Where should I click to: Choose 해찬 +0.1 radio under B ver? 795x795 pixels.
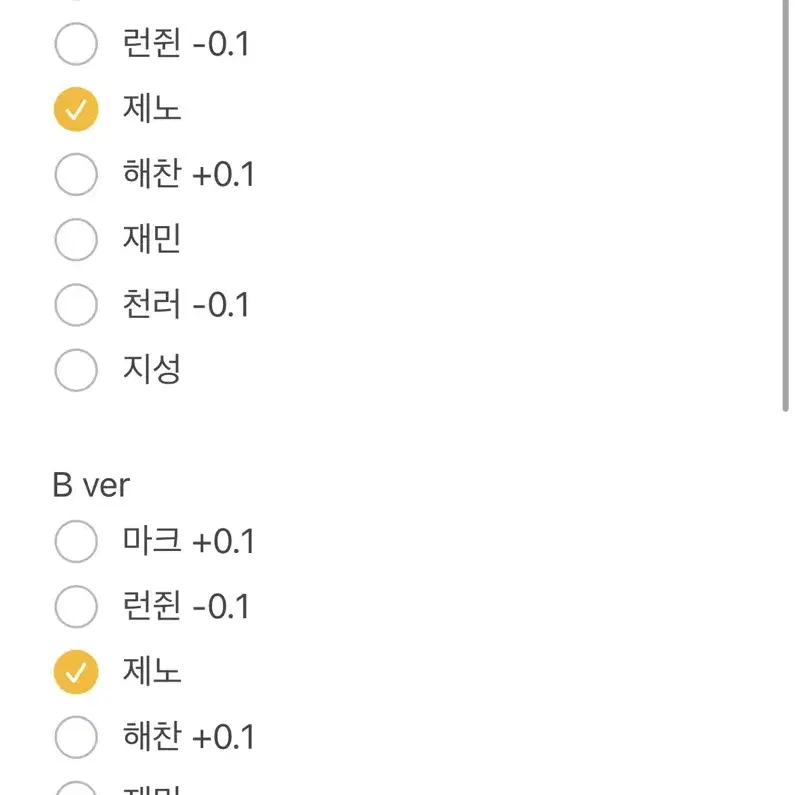(76, 737)
